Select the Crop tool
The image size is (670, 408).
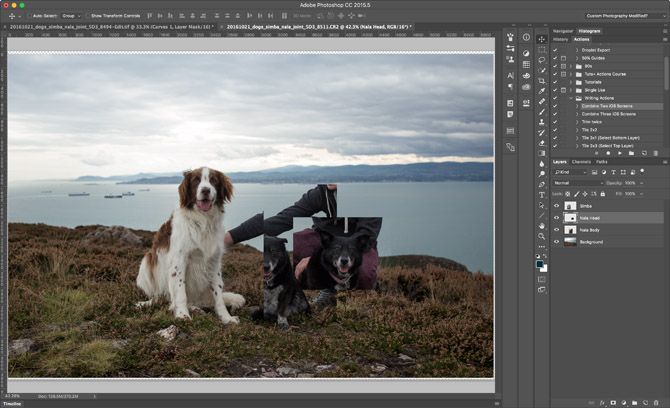(x=541, y=81)
